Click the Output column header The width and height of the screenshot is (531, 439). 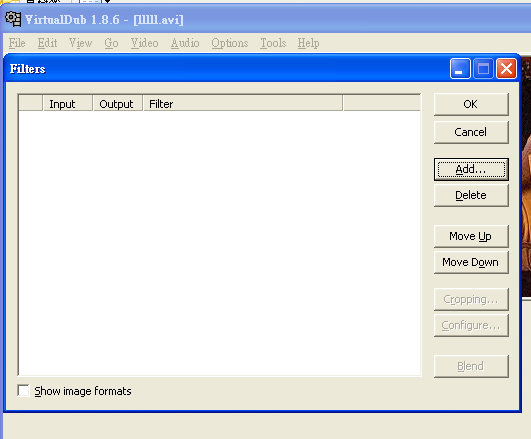coord(118,103)
